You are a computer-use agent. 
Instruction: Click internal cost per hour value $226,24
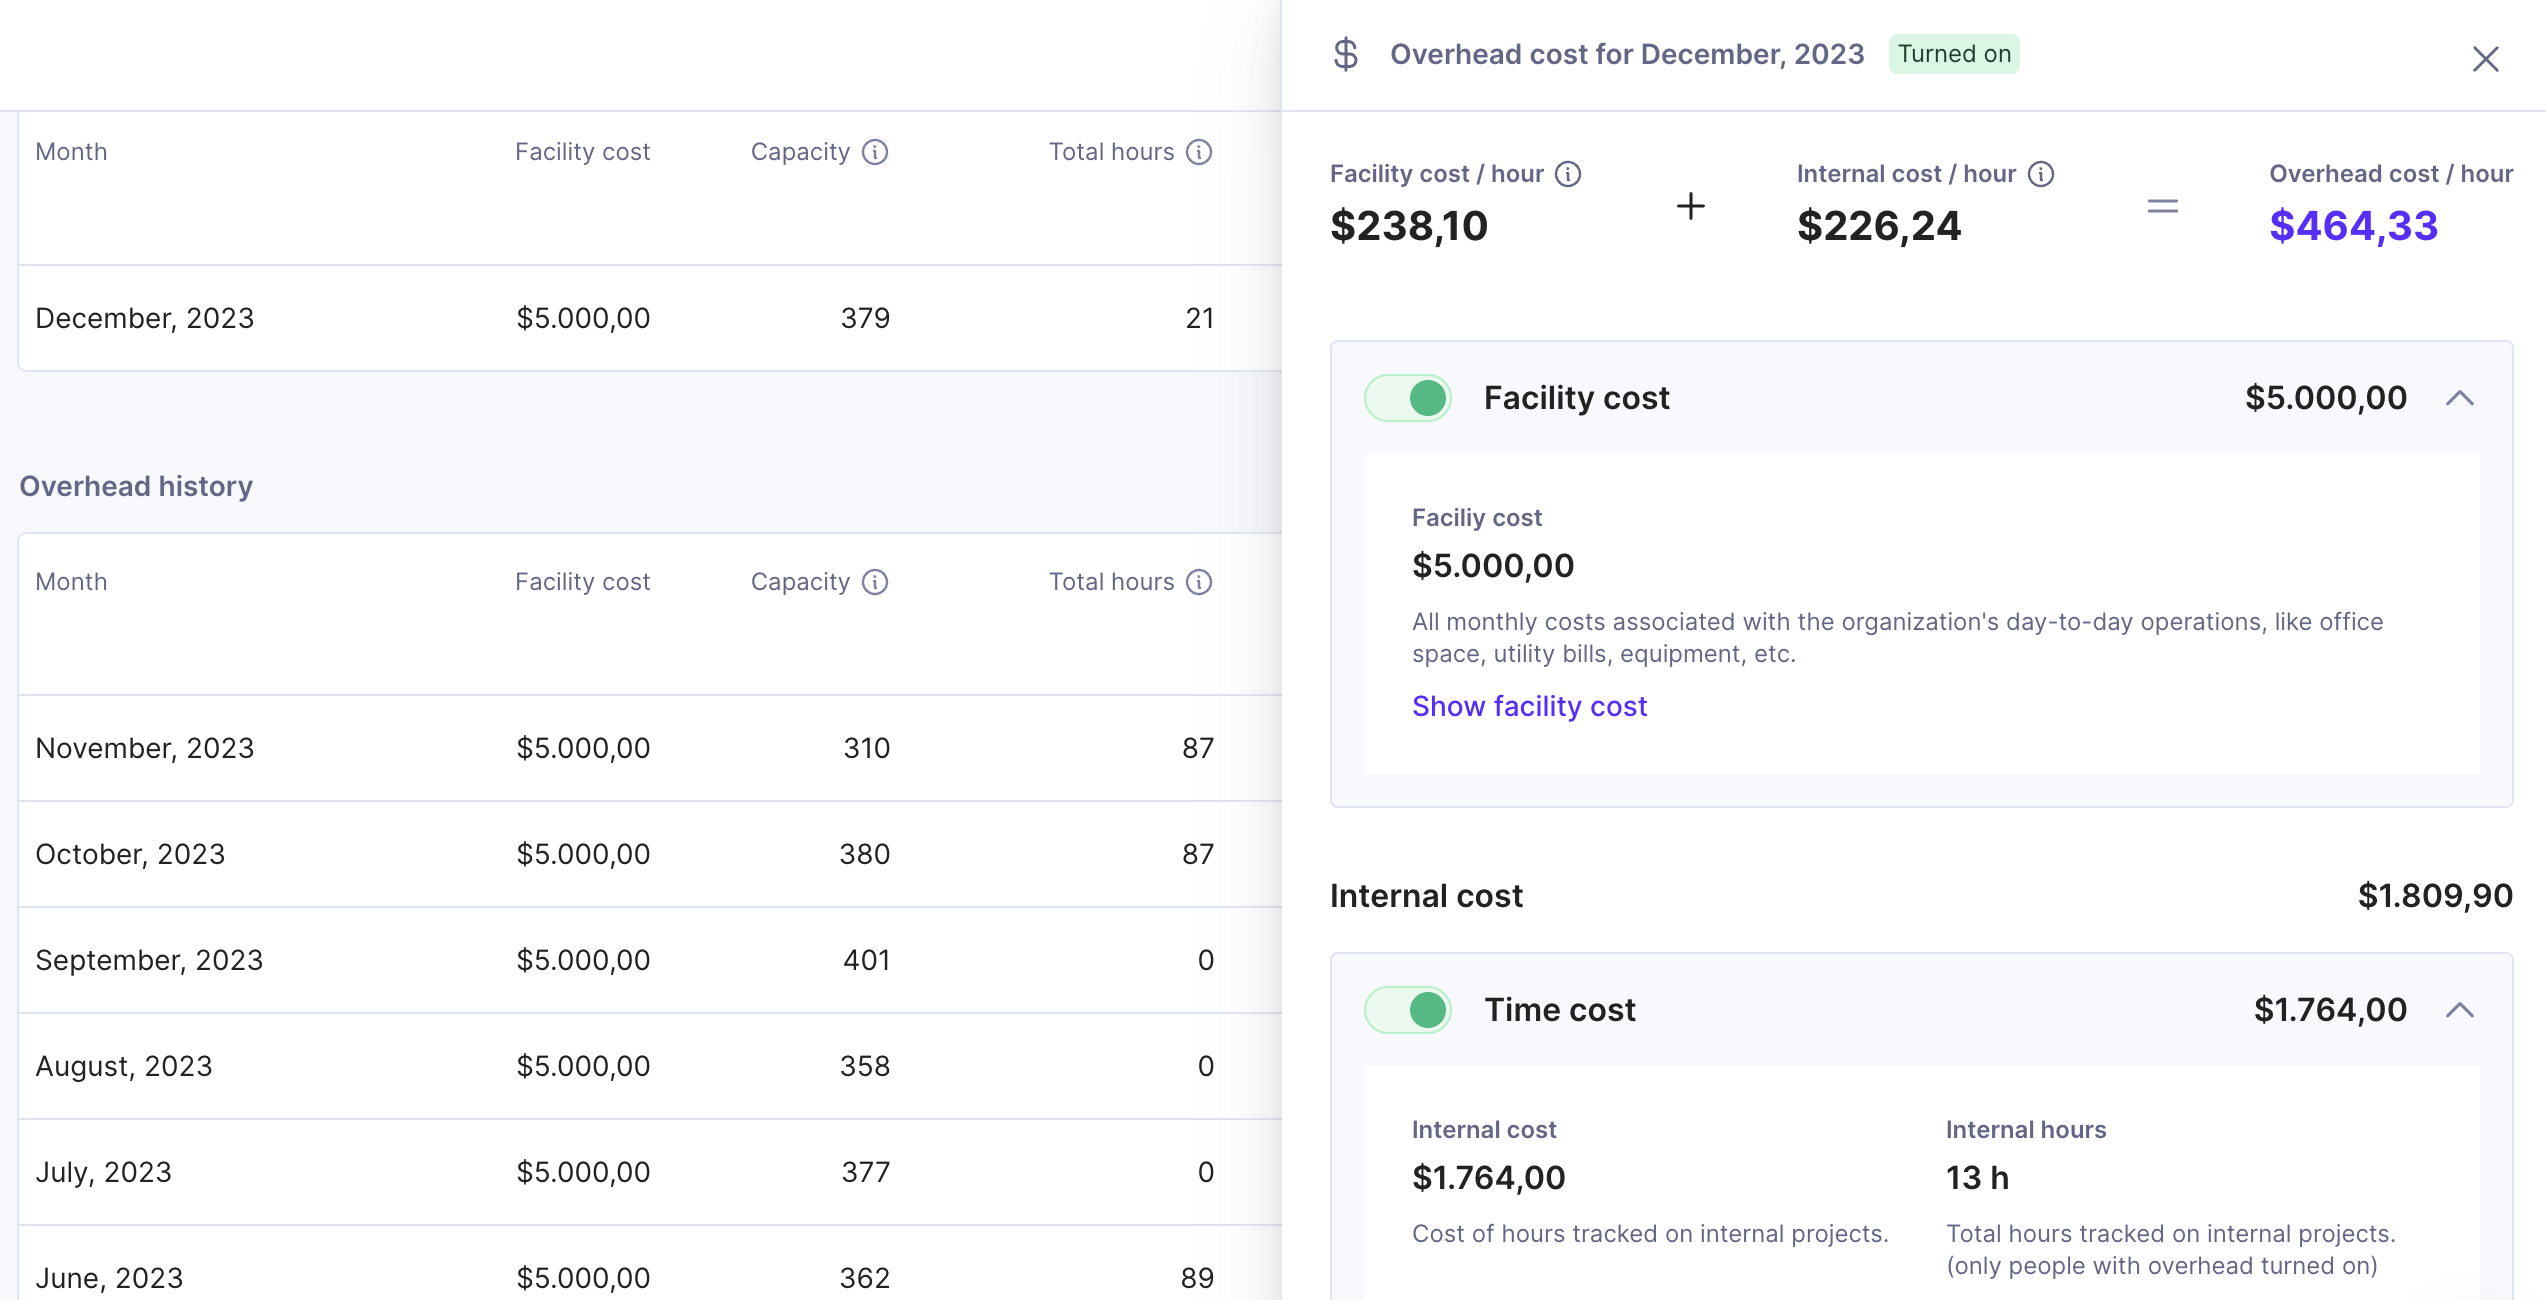(1879, 226)
